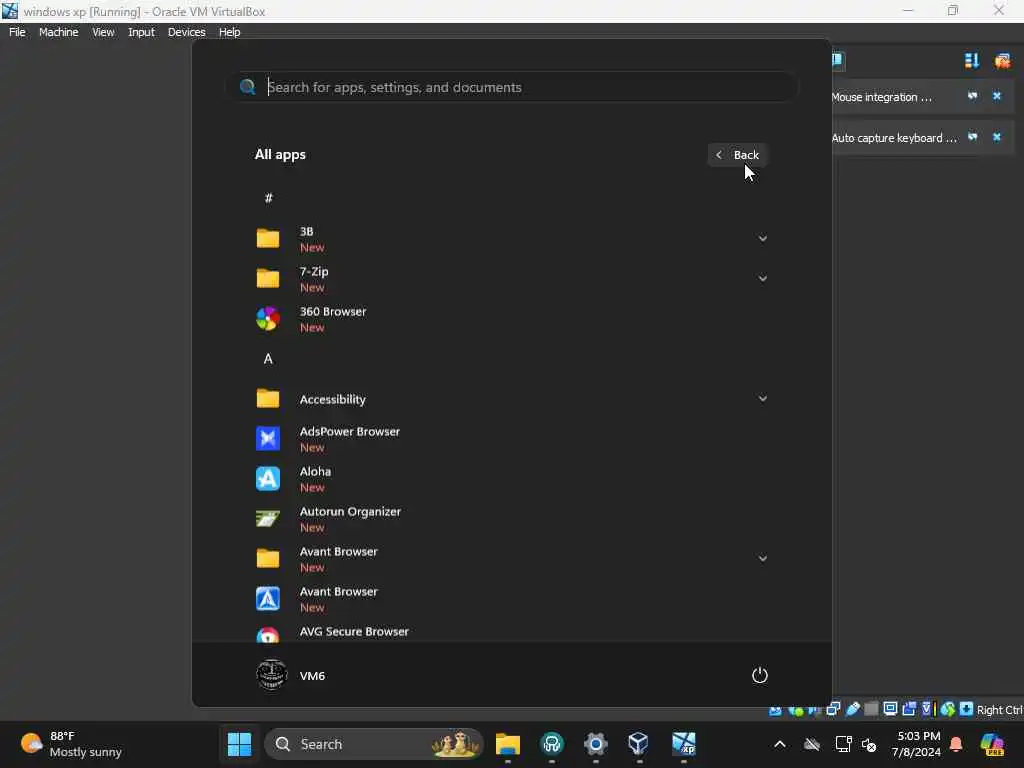Open the VM6 user account avatar

tap(271, 675)
